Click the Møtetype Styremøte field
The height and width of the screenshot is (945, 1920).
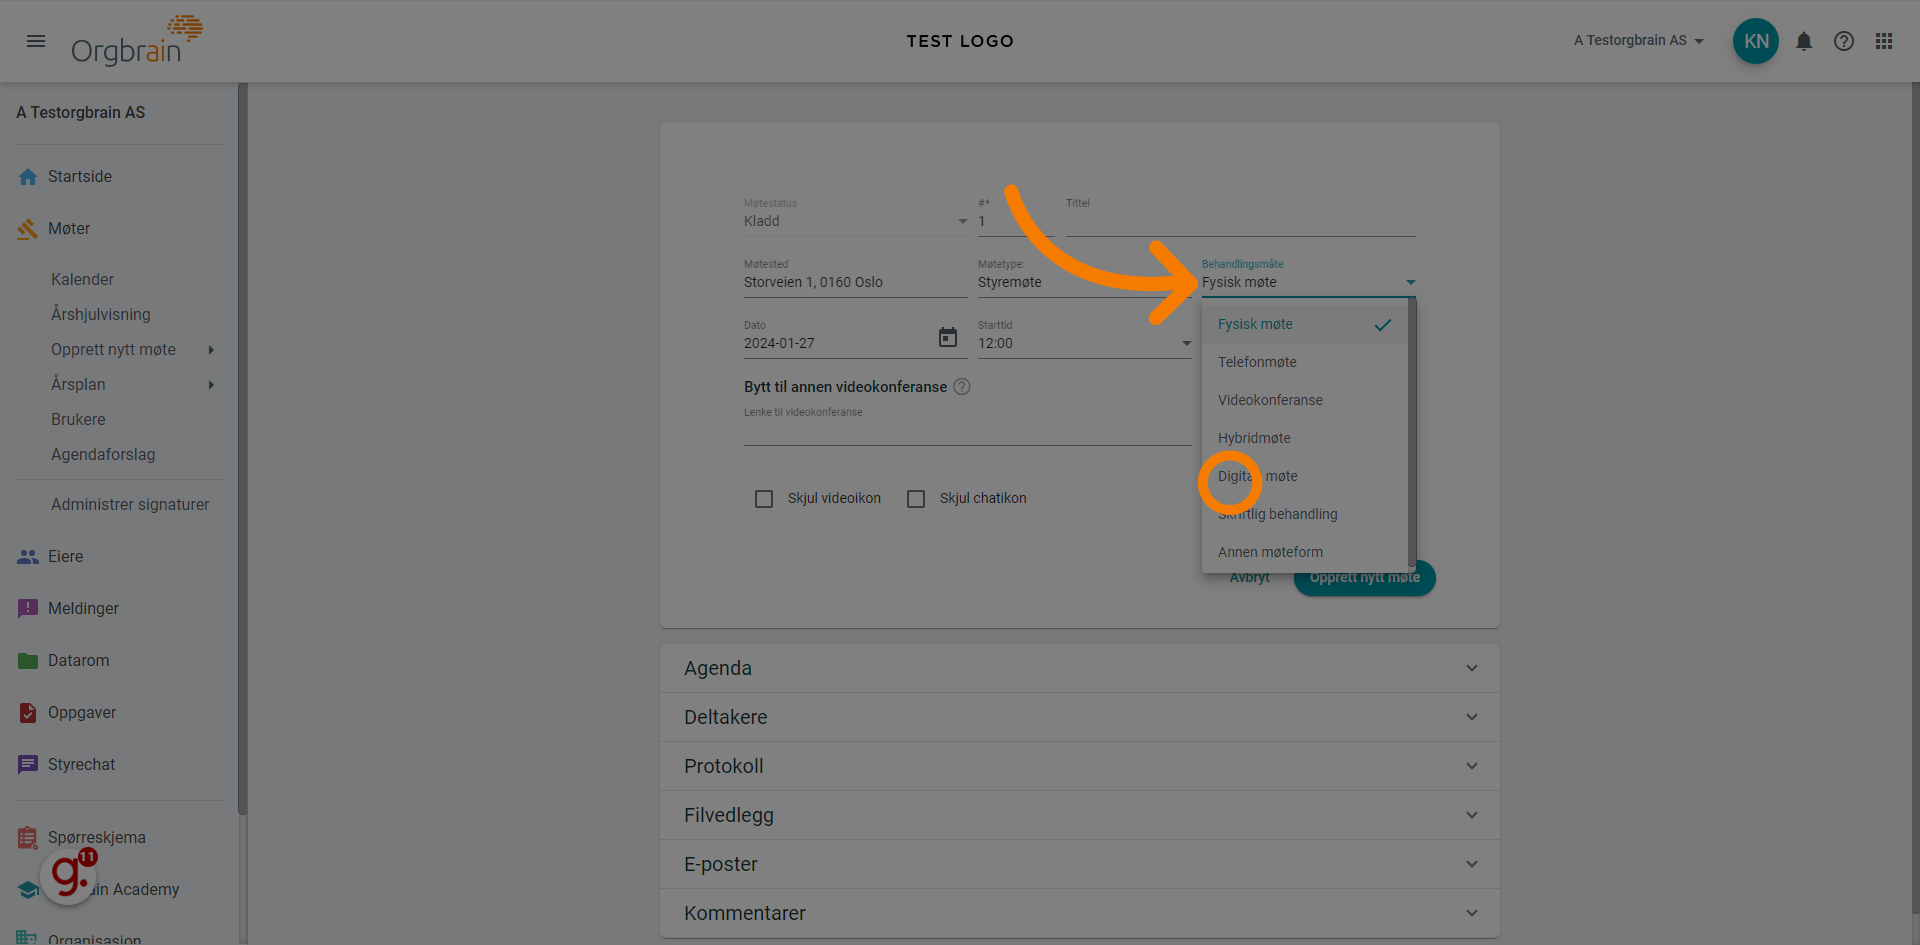point(1085,283)
